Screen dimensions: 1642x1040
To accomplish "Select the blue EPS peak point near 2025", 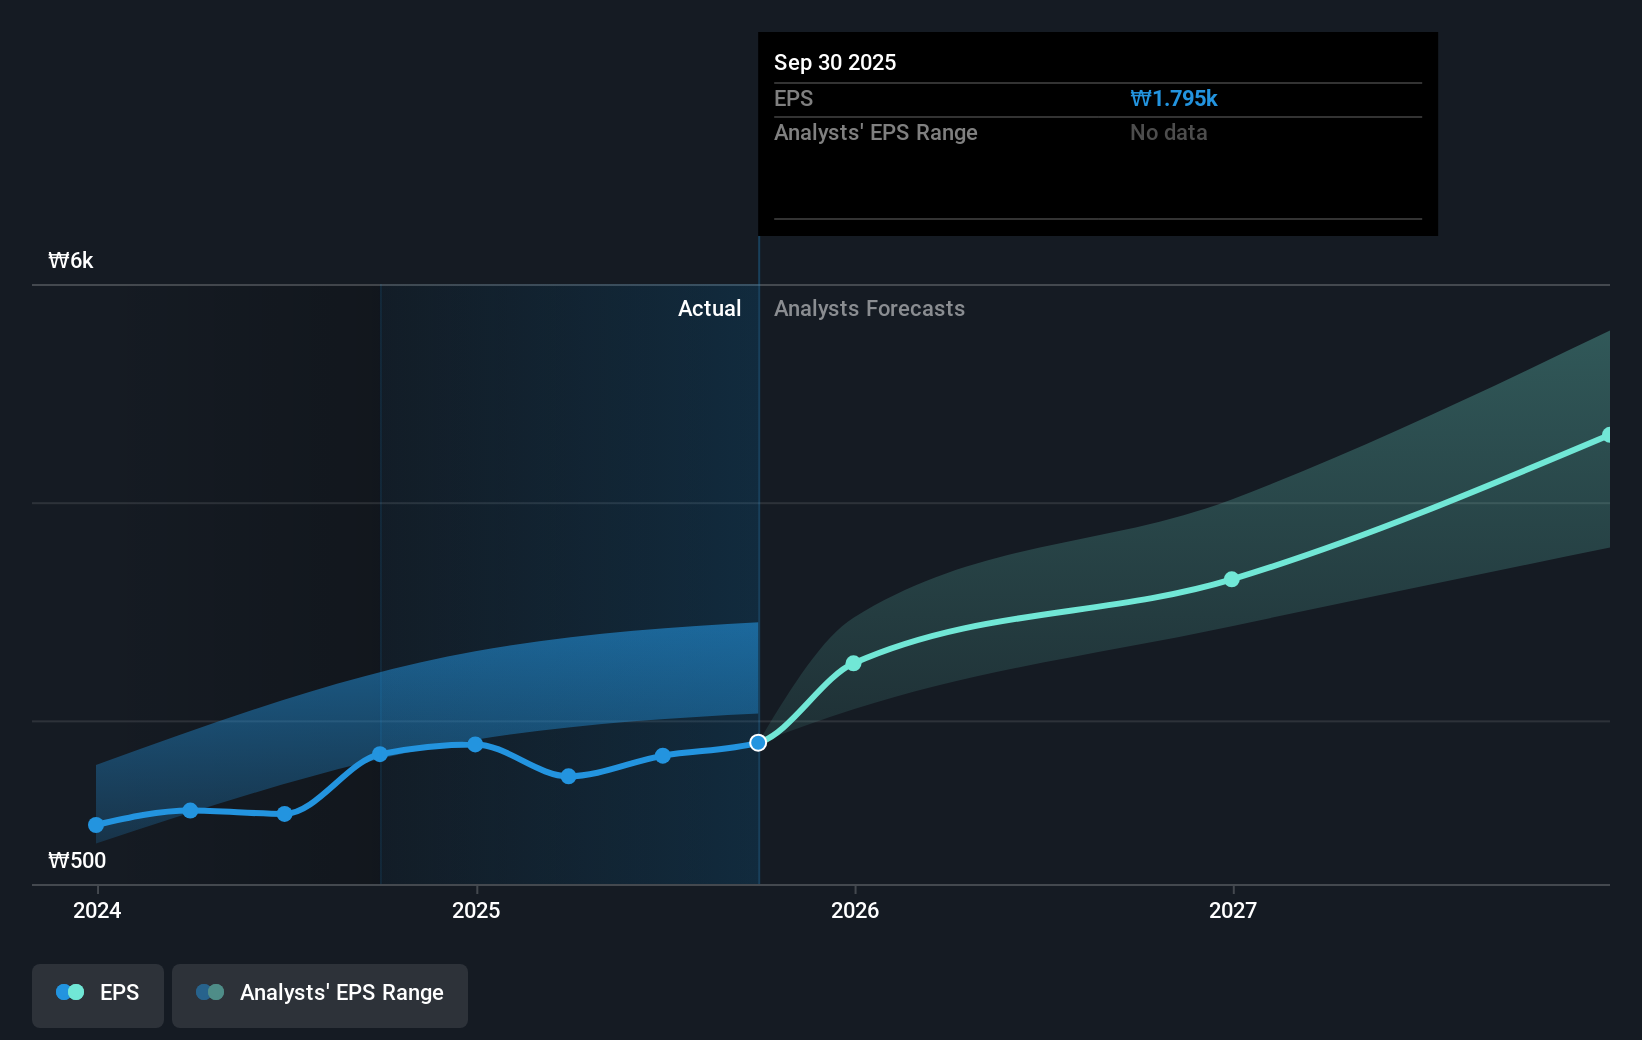I will [x=474, y=744].
